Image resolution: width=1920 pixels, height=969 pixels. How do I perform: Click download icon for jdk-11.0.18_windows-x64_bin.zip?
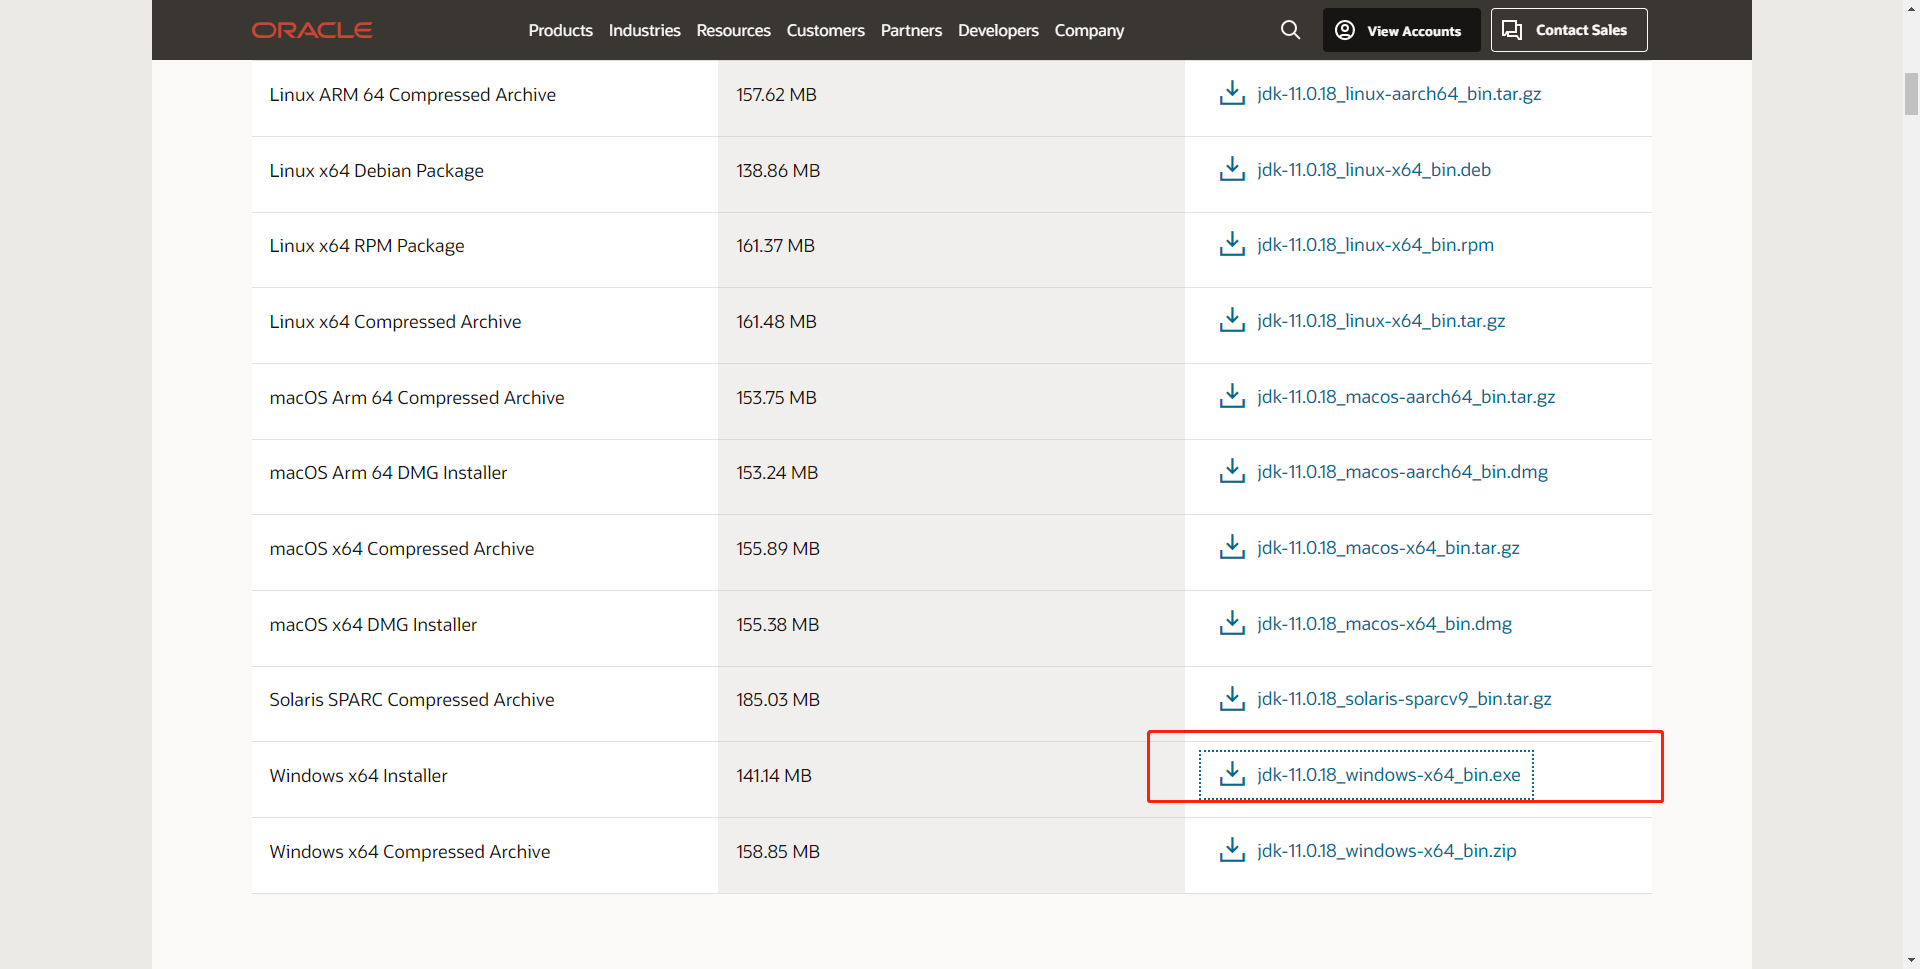point(1232,850)
